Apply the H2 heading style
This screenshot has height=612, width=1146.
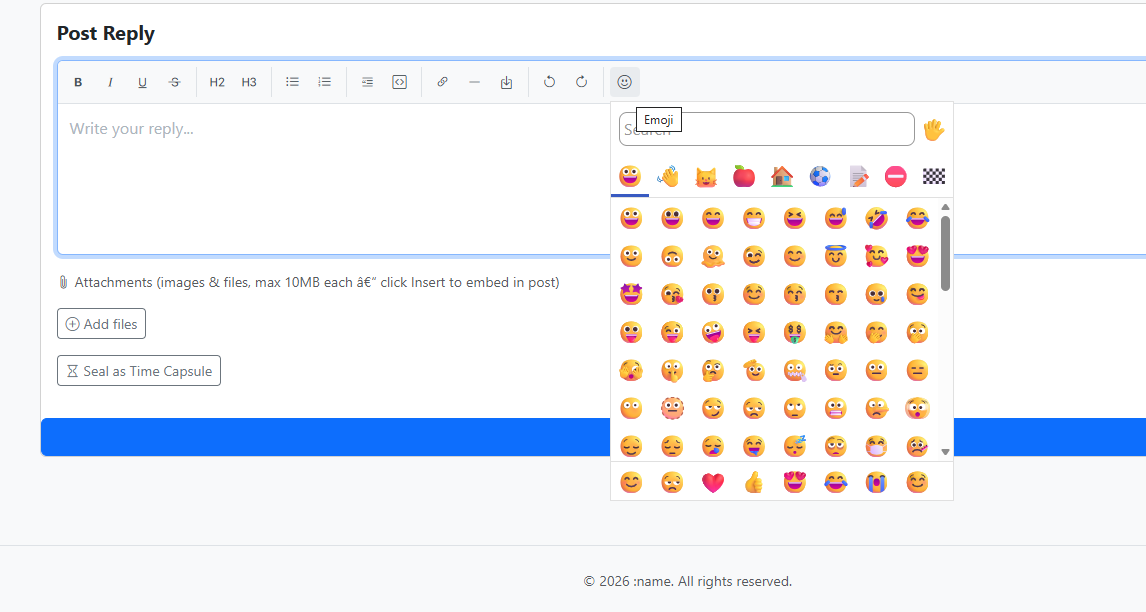tap(217, 82)
